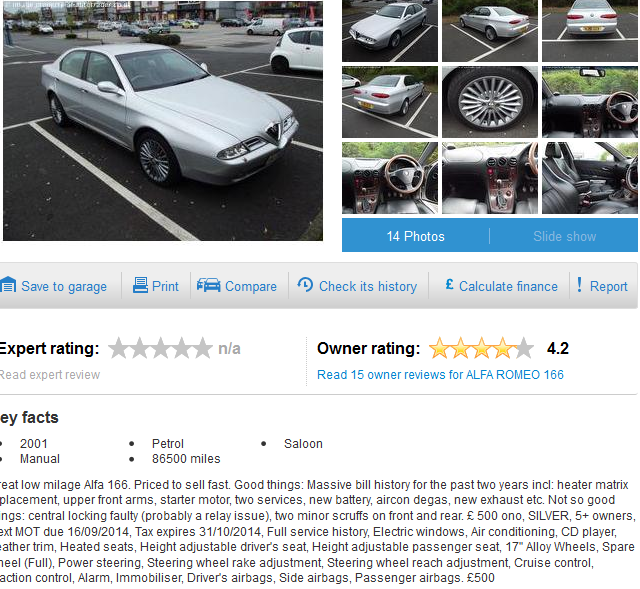Click the exclamation mark Report icon
640x589 pixels.
[x=579, y=284]
